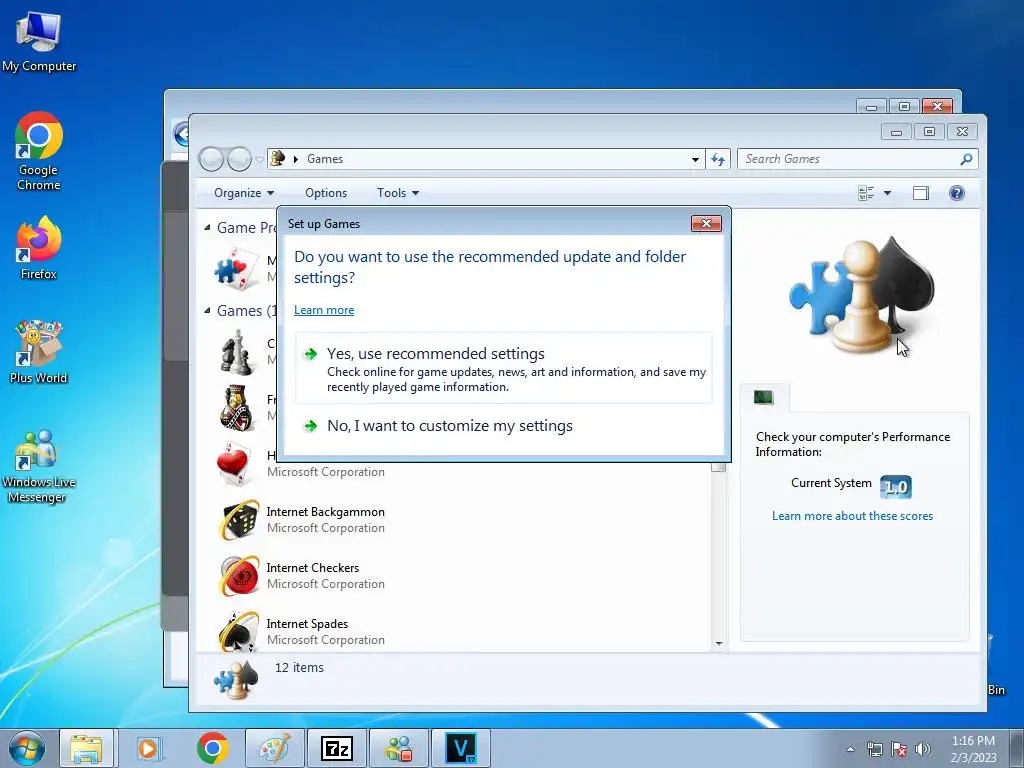Collapse the Game Providers group

tap(207, 227)
